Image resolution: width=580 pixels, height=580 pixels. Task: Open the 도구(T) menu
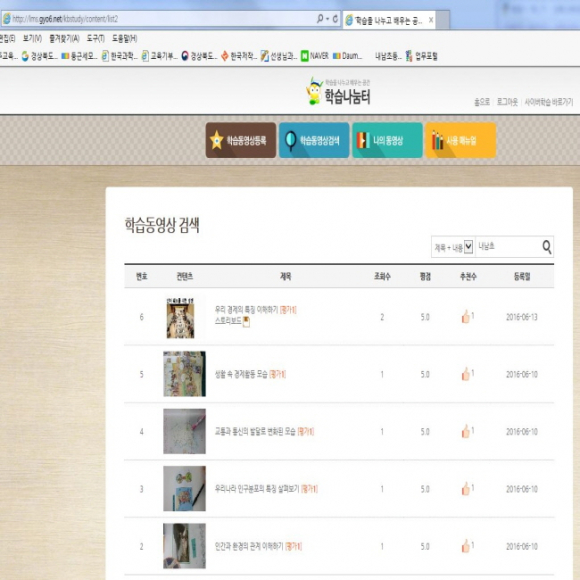(95, 38)
